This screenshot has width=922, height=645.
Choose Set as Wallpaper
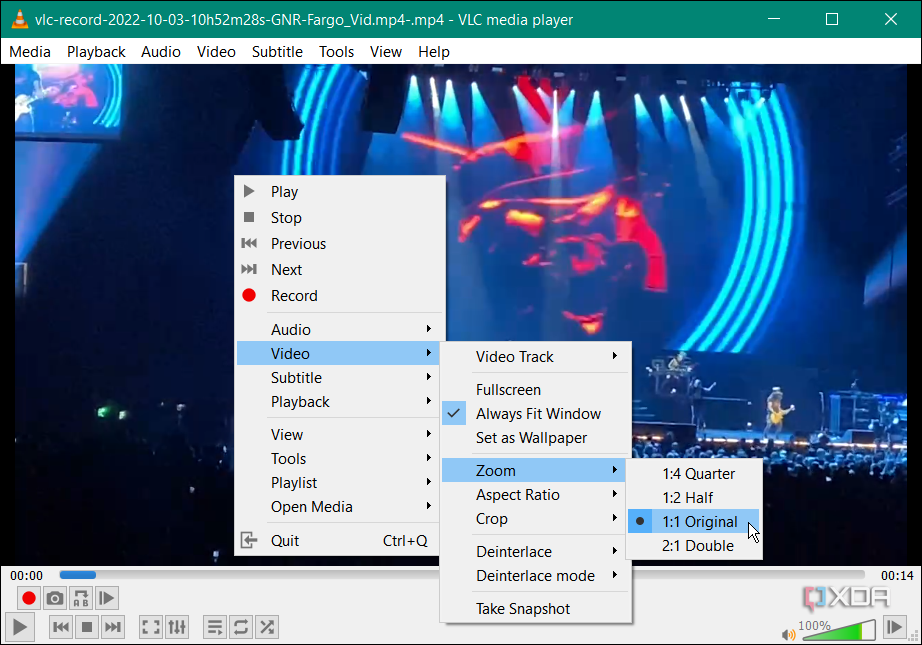536,438
